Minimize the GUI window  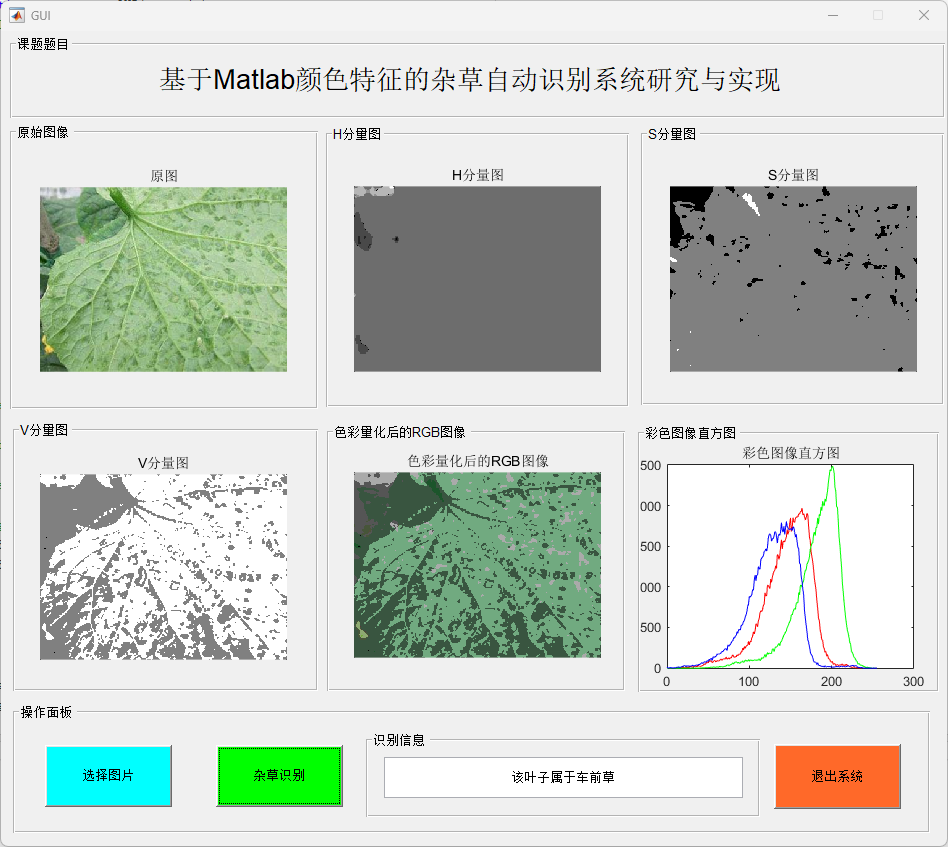pos(832,15)
